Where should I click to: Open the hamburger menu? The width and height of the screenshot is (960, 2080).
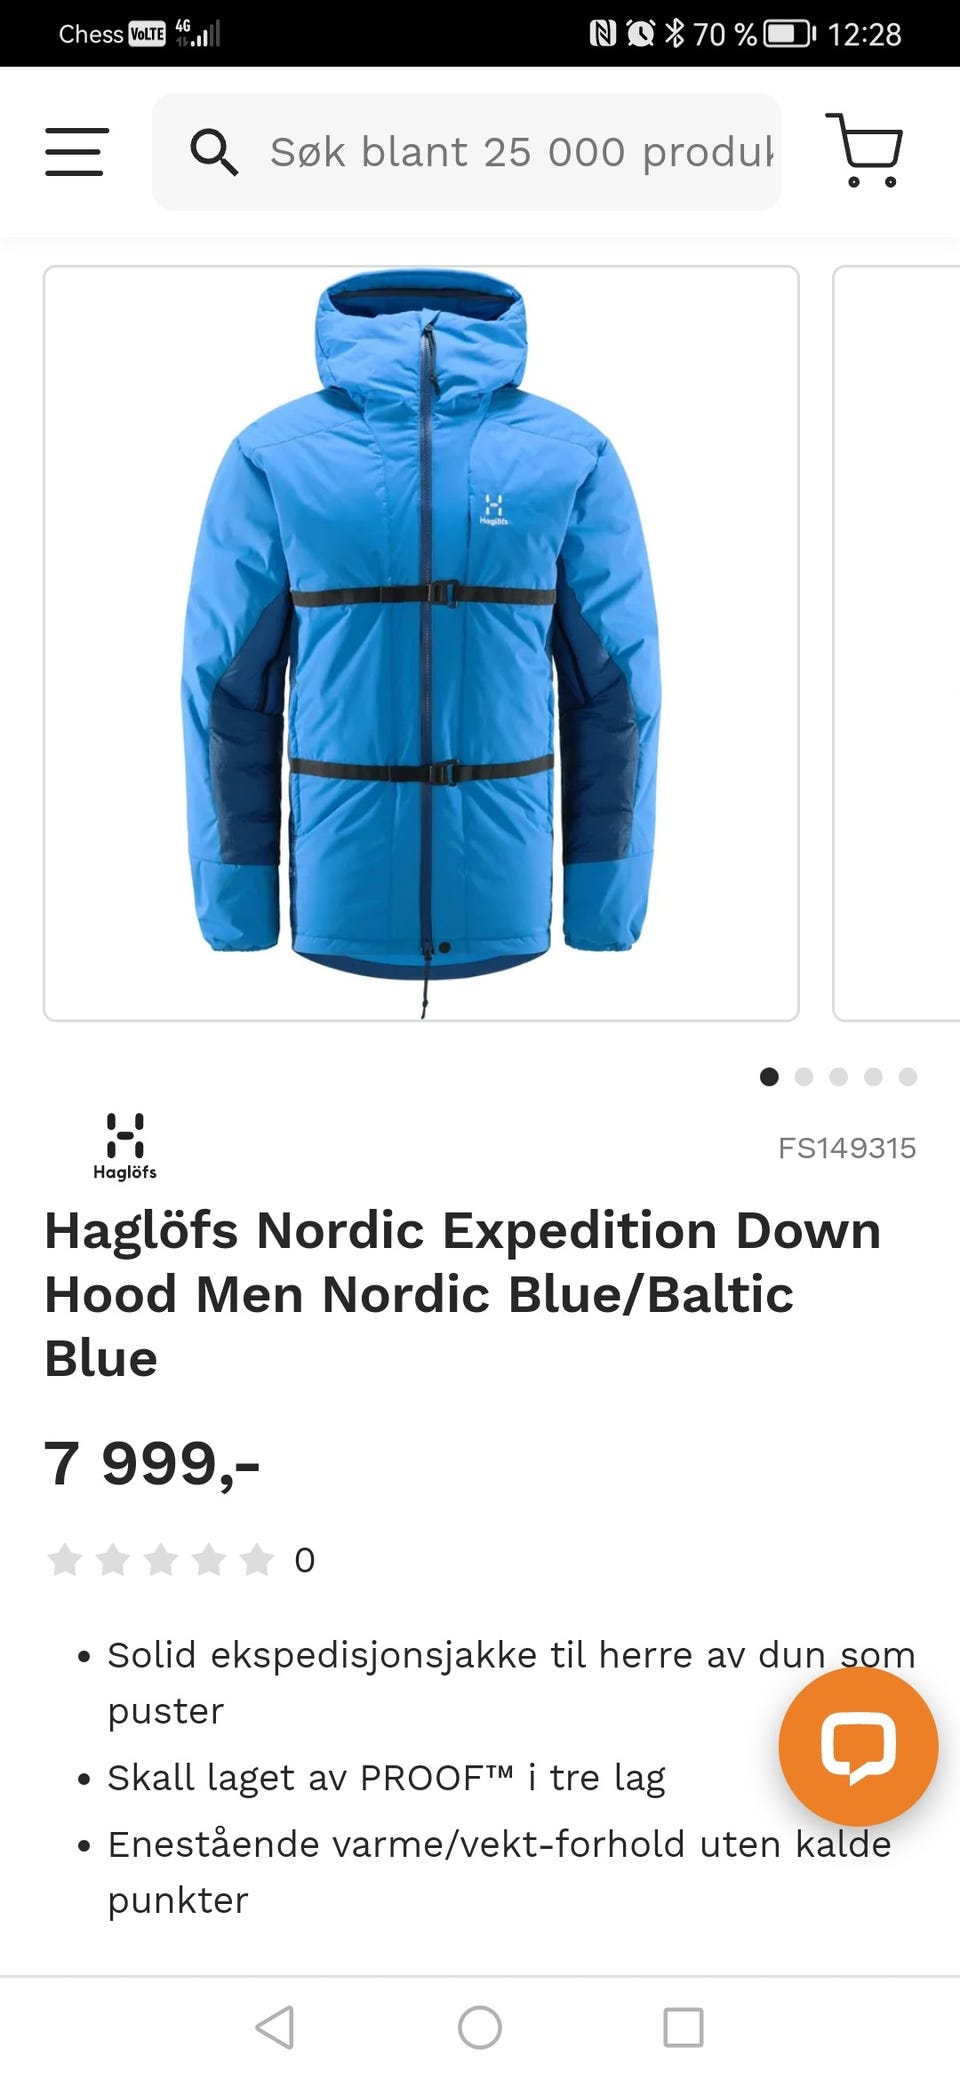(76, 152)
